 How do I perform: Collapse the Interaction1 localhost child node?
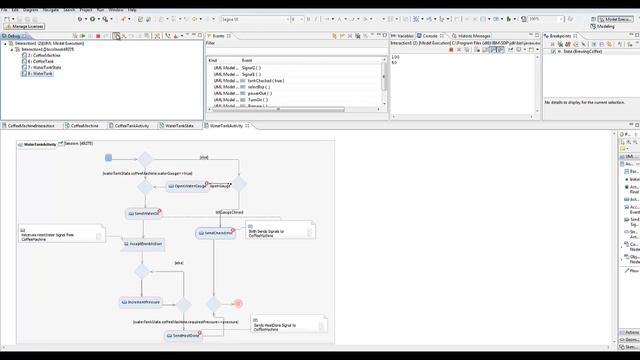(11, 49)
